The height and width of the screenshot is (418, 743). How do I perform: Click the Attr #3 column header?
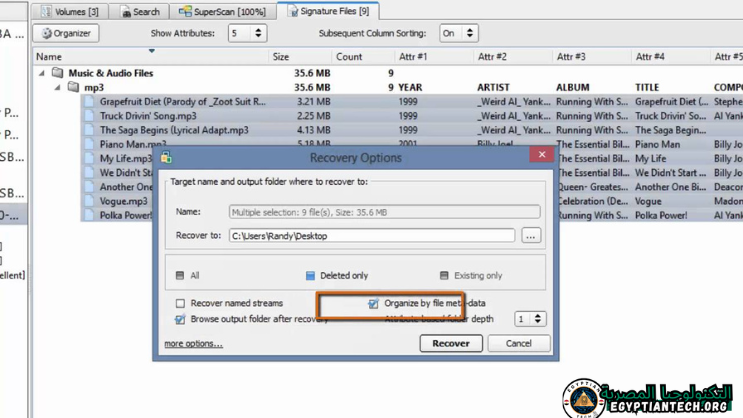point(571,57)
